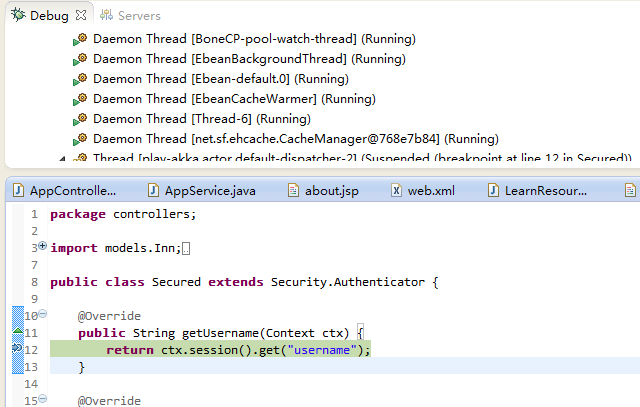Viewport: 640px width, 407px height.
Task: Click the AppService.java file icon
Action: click(x=154, y=190)
